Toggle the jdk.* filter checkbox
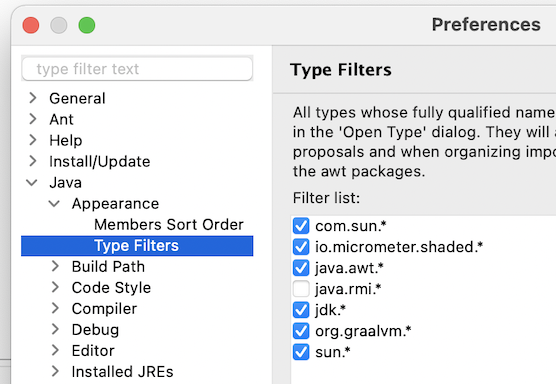556x384 pixels. tap(301, 310)
